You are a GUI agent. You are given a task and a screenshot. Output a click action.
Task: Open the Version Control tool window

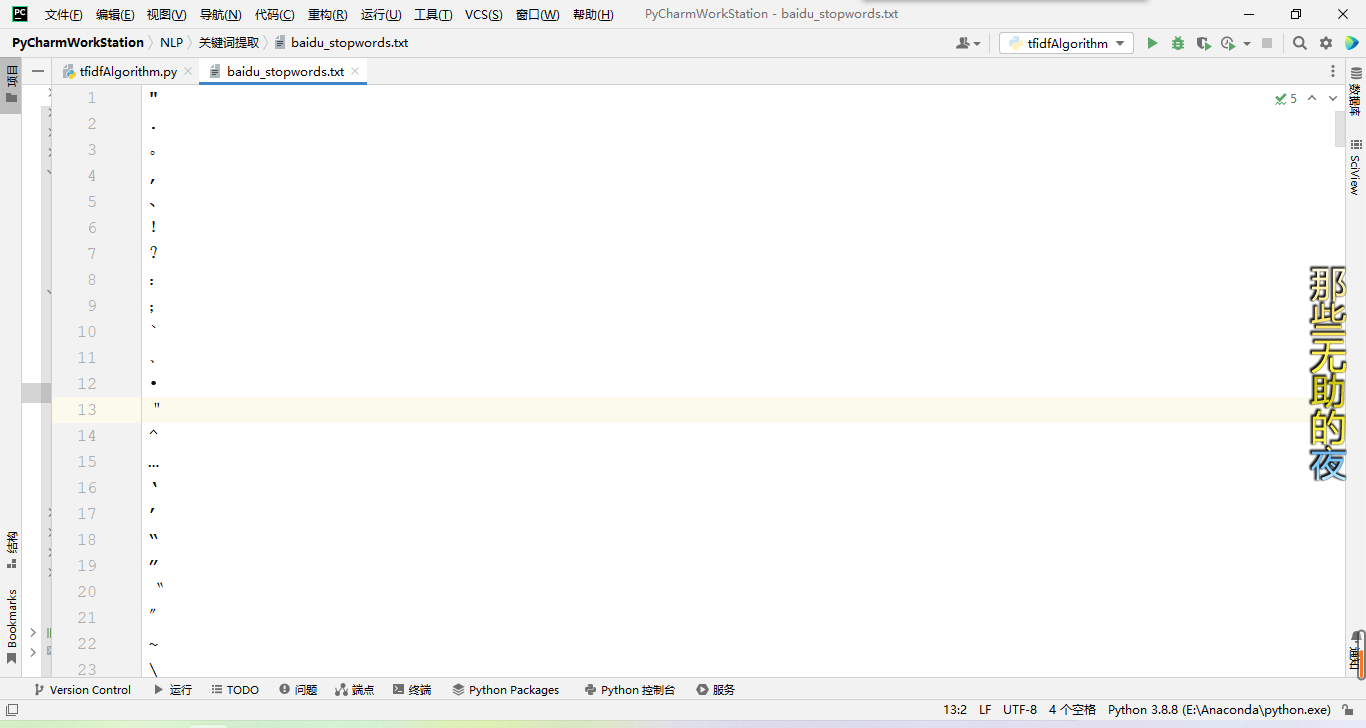coord(82,689)
